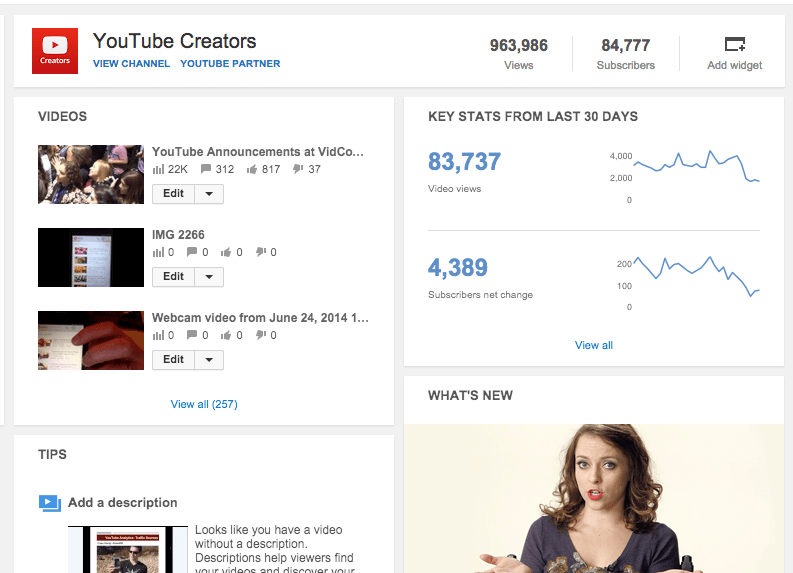Click thumbs-down icon on VidCon video
793x573 pixels.
[x=298, y=170]
